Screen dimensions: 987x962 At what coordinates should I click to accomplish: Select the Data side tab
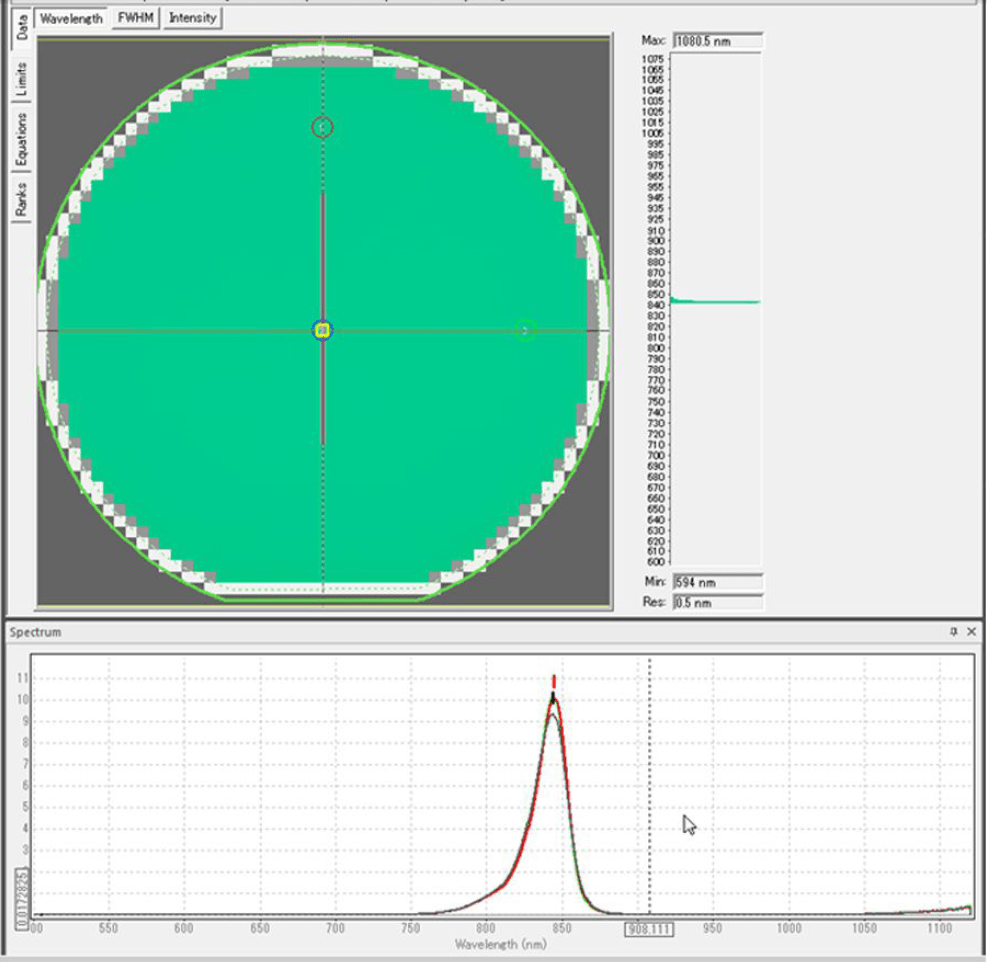(21, 29)
